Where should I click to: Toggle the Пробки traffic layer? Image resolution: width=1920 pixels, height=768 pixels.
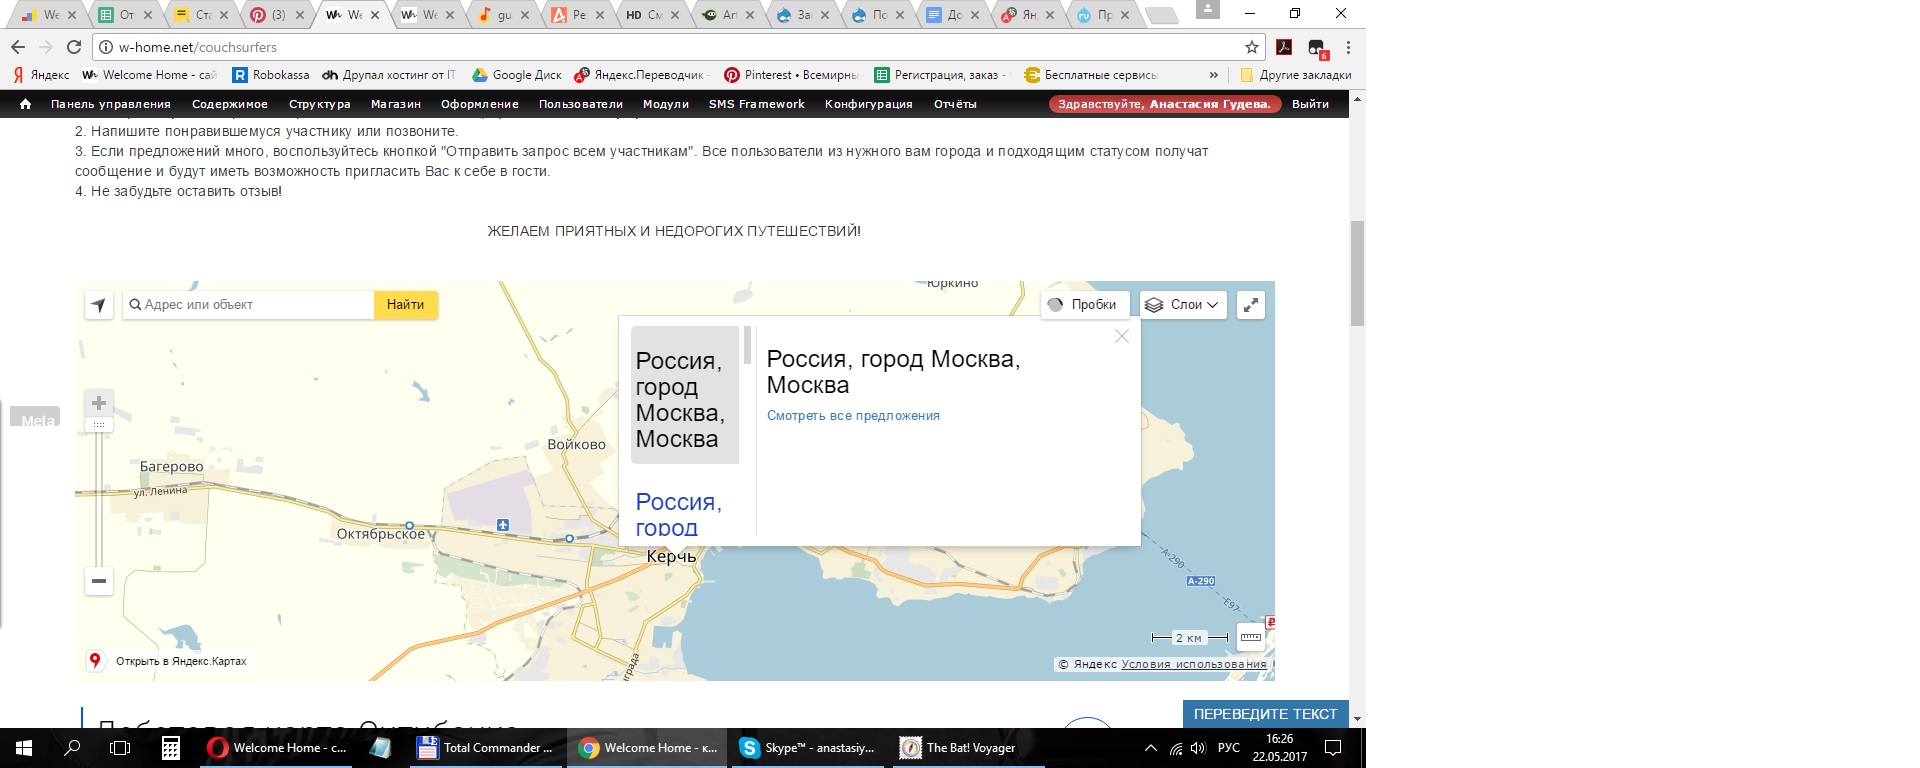1084,305
